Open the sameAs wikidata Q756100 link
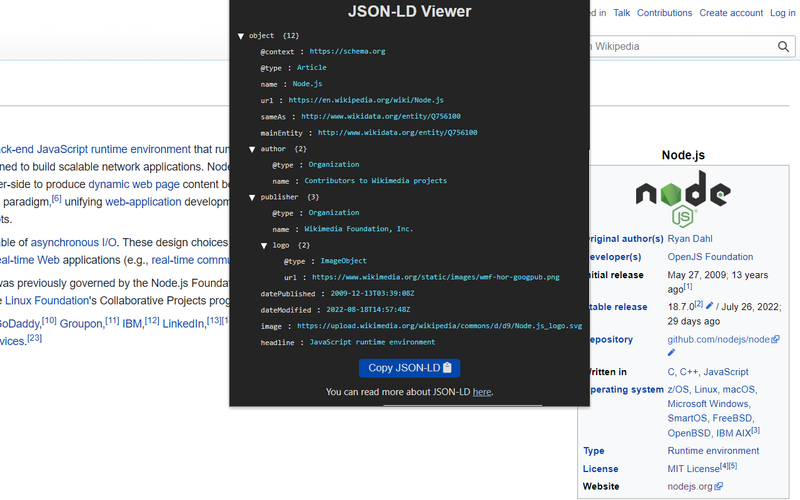Viewport: 800px width, 500px height. (x=381, y=116)
